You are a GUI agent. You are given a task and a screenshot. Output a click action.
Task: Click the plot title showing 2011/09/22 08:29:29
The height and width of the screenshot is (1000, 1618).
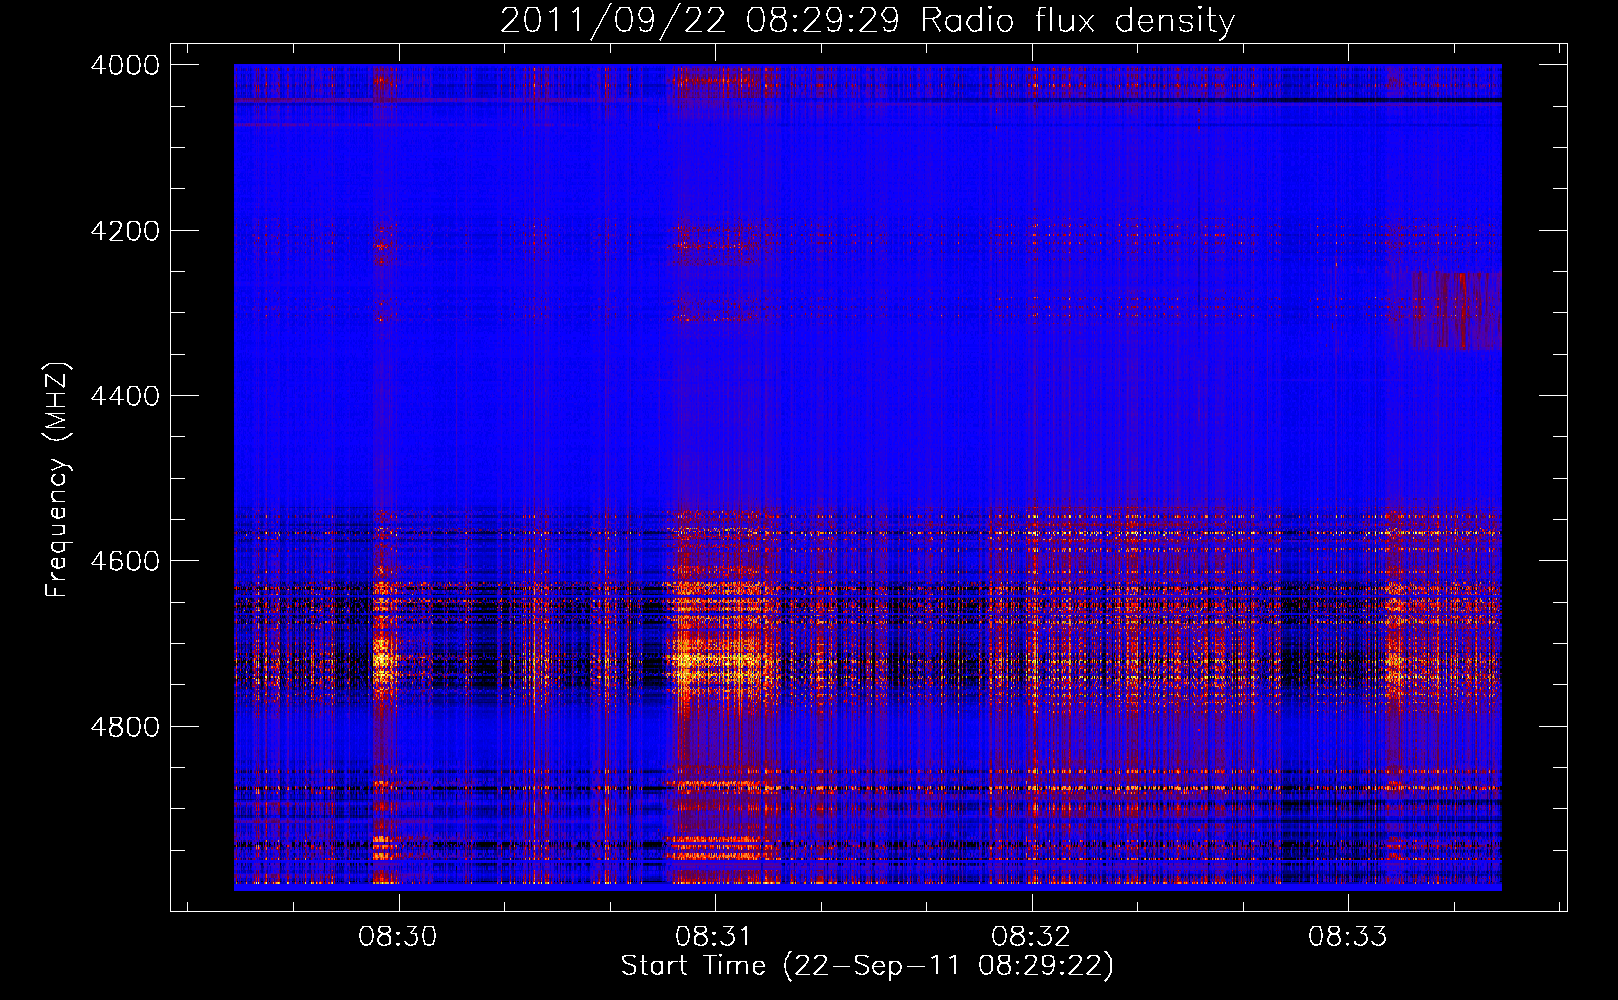867,21
